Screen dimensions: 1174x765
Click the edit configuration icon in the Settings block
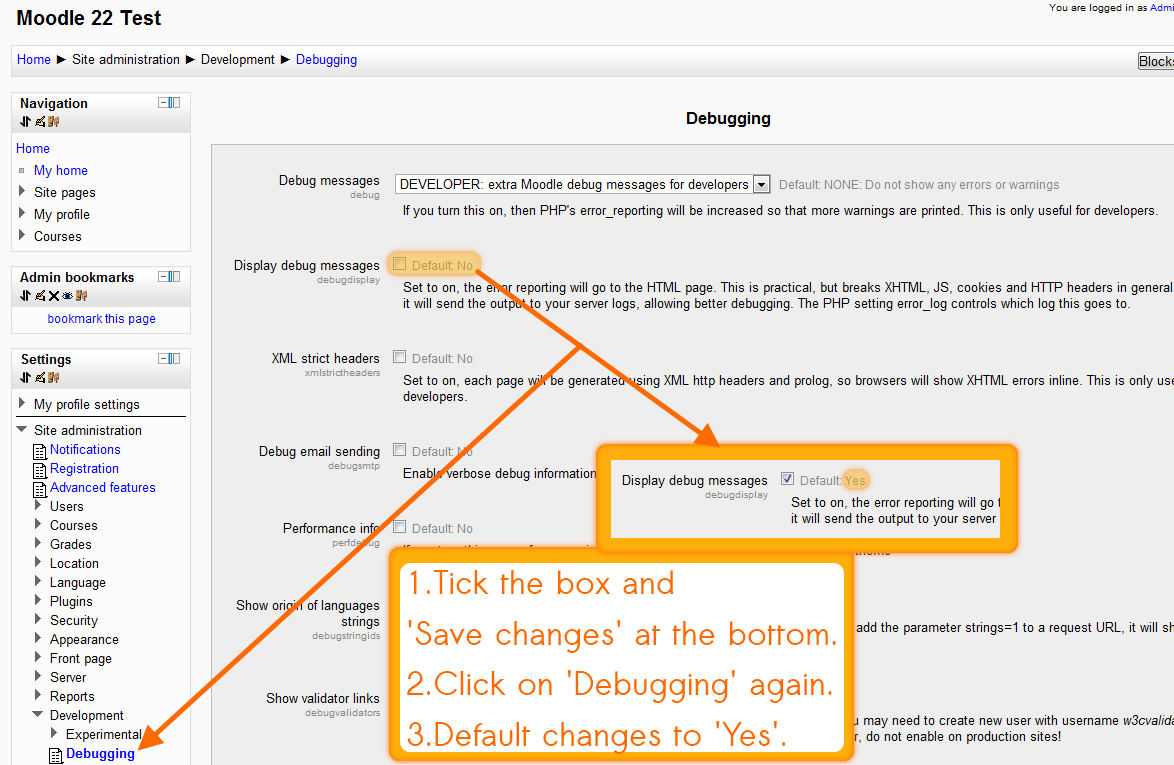tap(40, 377)
